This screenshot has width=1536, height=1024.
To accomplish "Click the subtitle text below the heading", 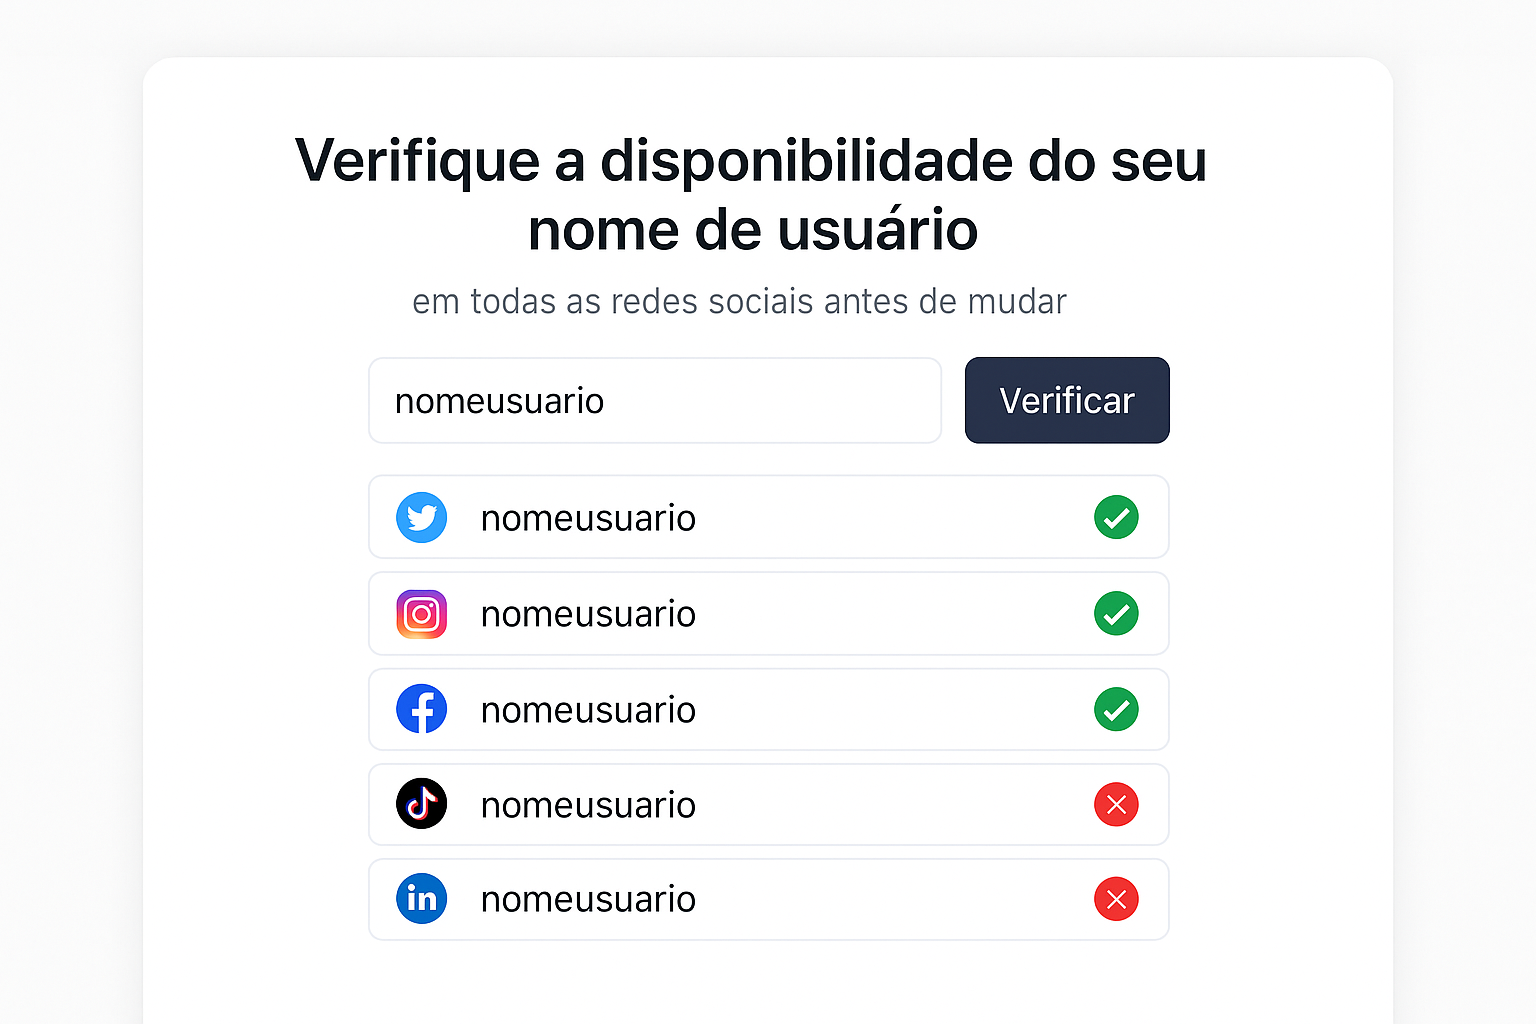I will (740, 301).
